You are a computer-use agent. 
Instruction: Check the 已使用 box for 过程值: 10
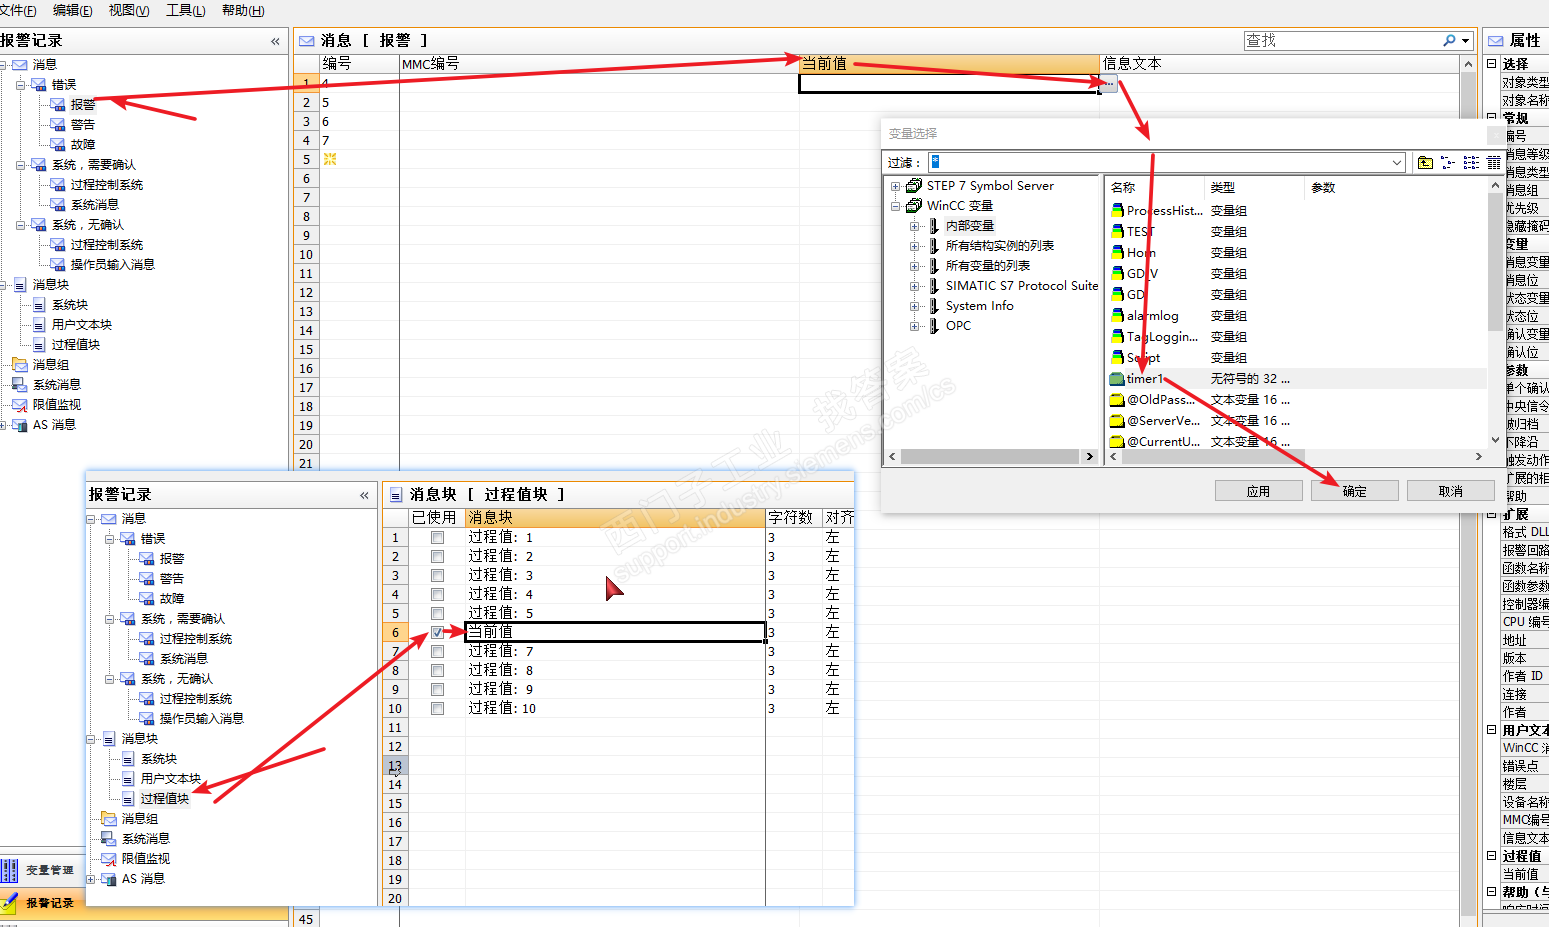(437, 709)
